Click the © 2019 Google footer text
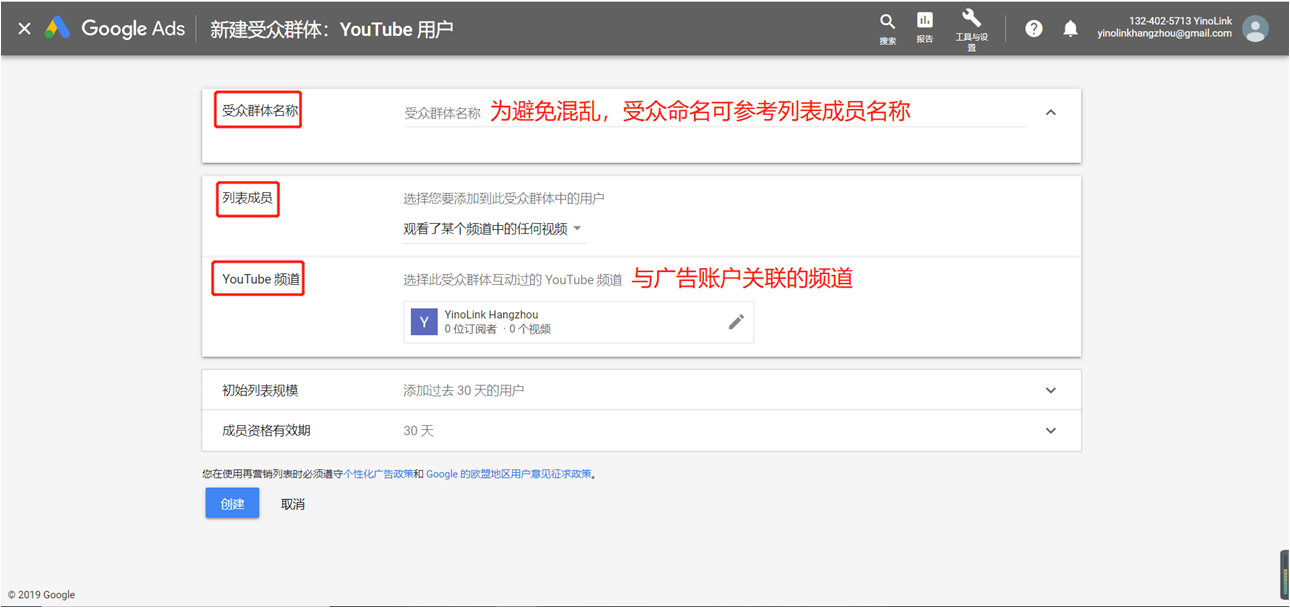This screenshot has height=608, width=1290. pyautogui.click(x=41, y=594)
